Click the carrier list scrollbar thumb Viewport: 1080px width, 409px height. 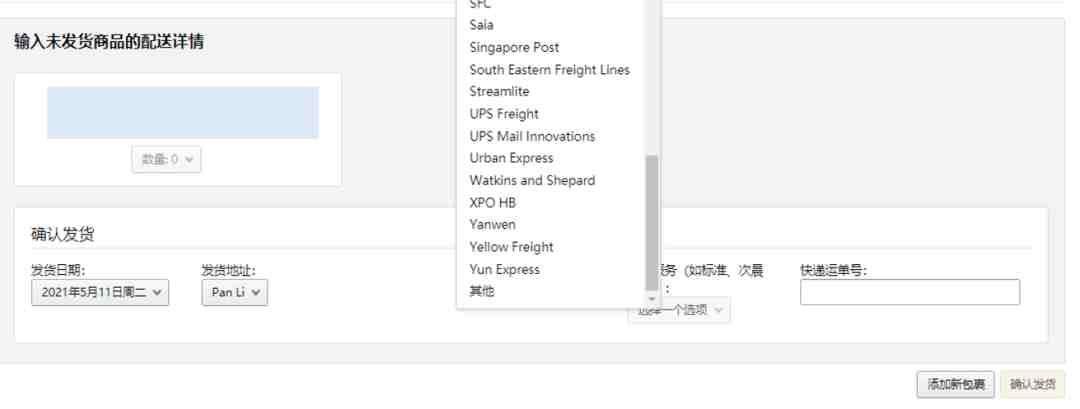652,222
